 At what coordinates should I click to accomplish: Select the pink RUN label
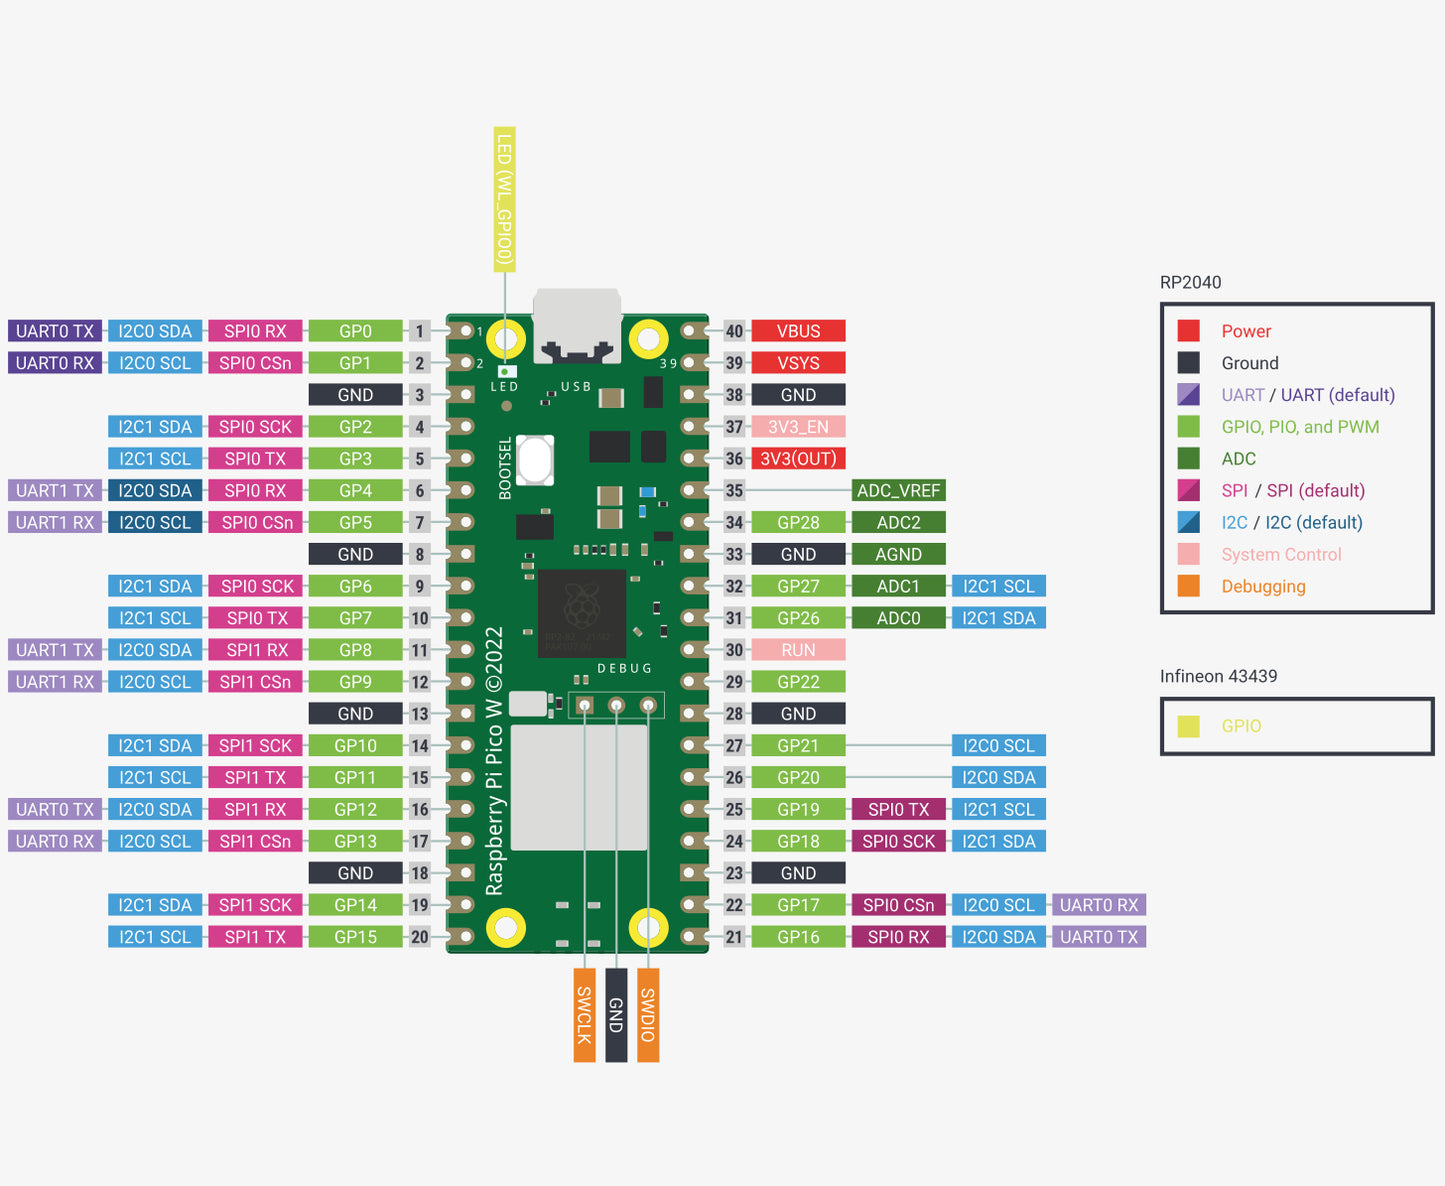(798, 650)
